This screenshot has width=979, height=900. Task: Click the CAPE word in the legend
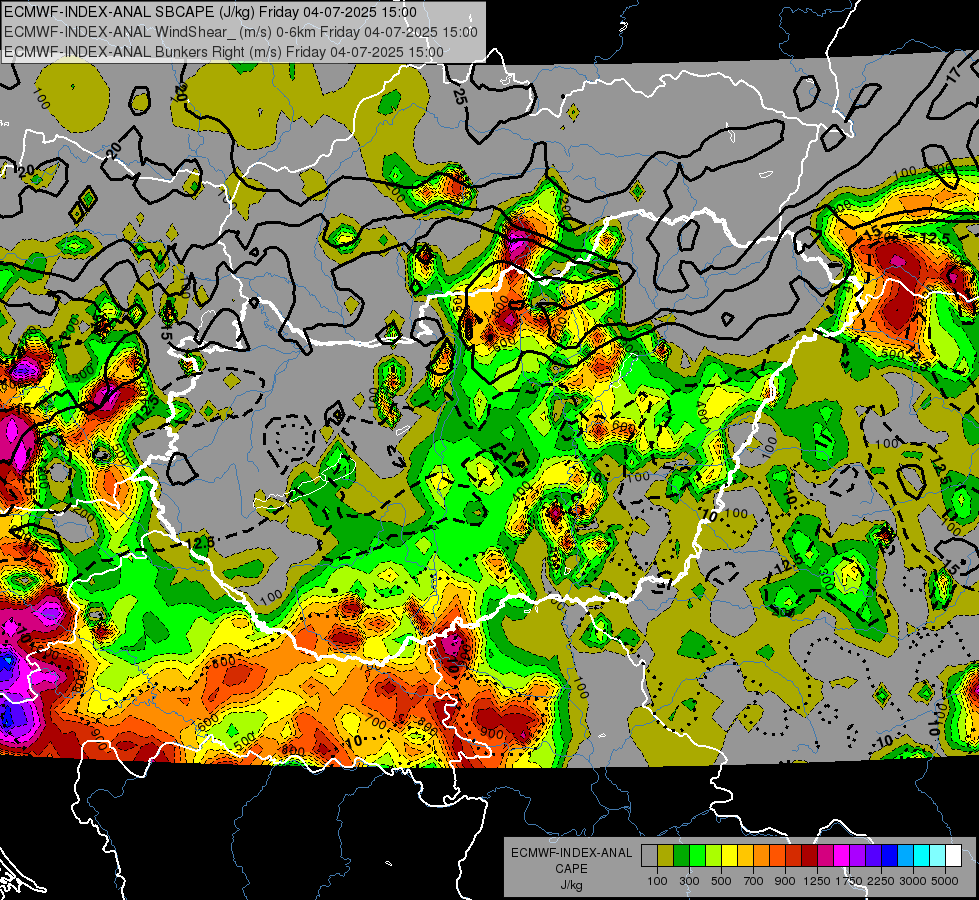click(x=571, y=869)
